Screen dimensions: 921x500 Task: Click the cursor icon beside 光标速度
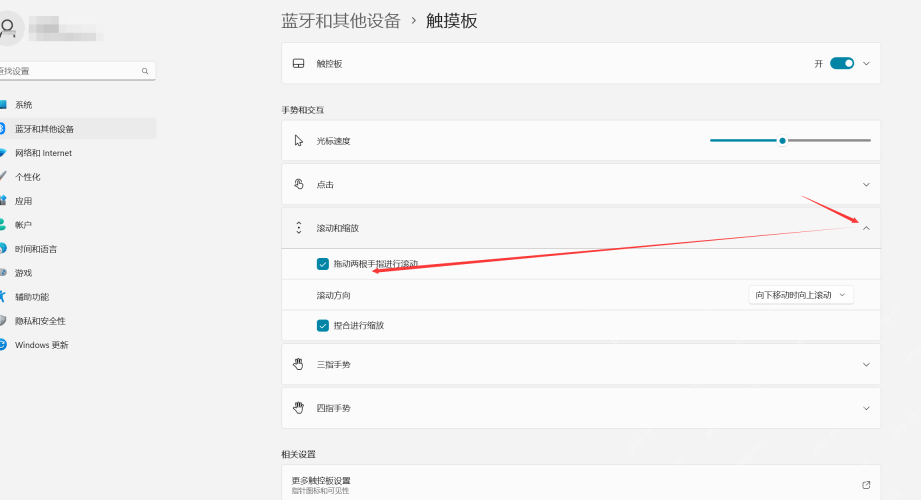[298, 140]
